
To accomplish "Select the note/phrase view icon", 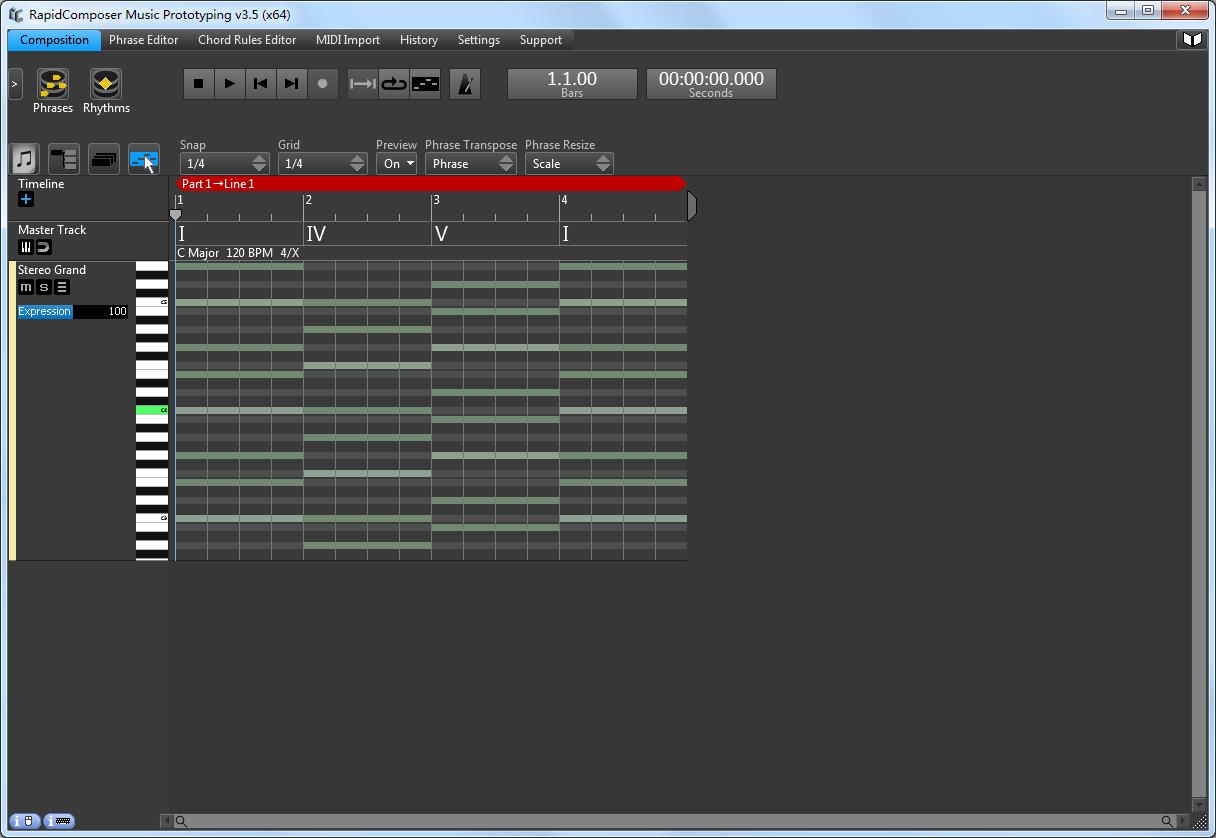I will [x=24, y=158].
